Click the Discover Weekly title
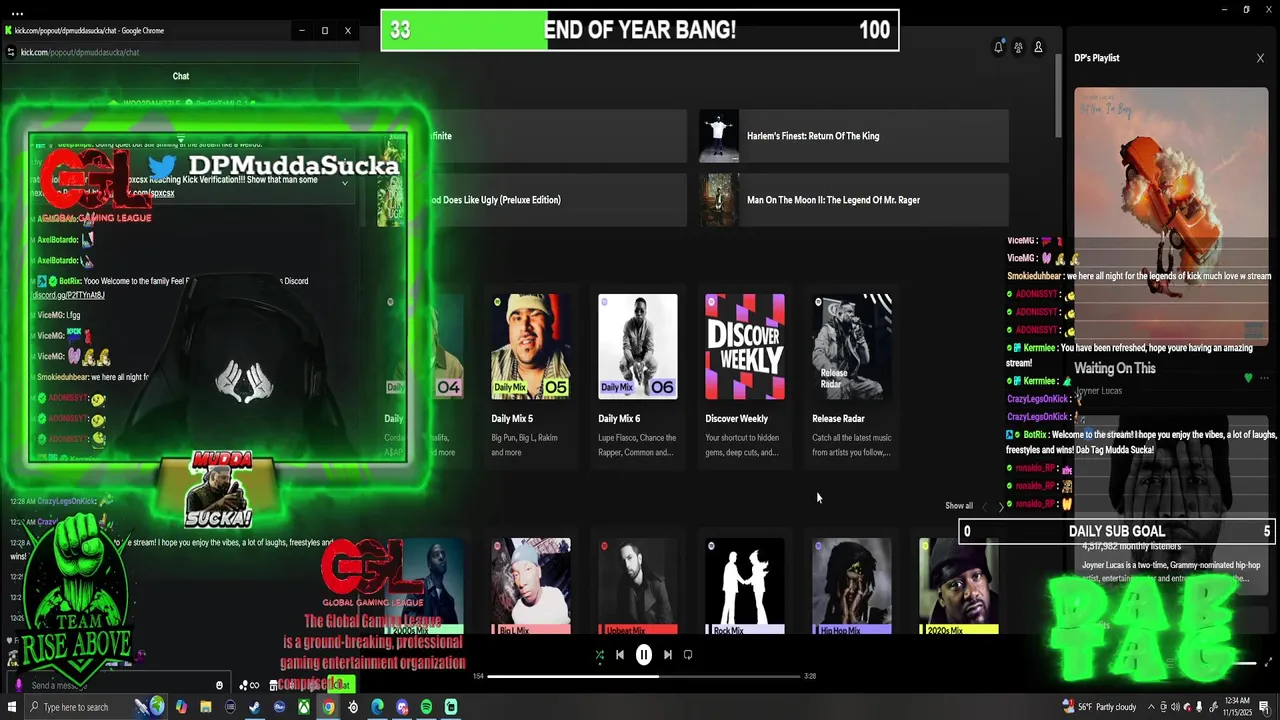This screenshot has width=1280, height=720. (737, 419)
